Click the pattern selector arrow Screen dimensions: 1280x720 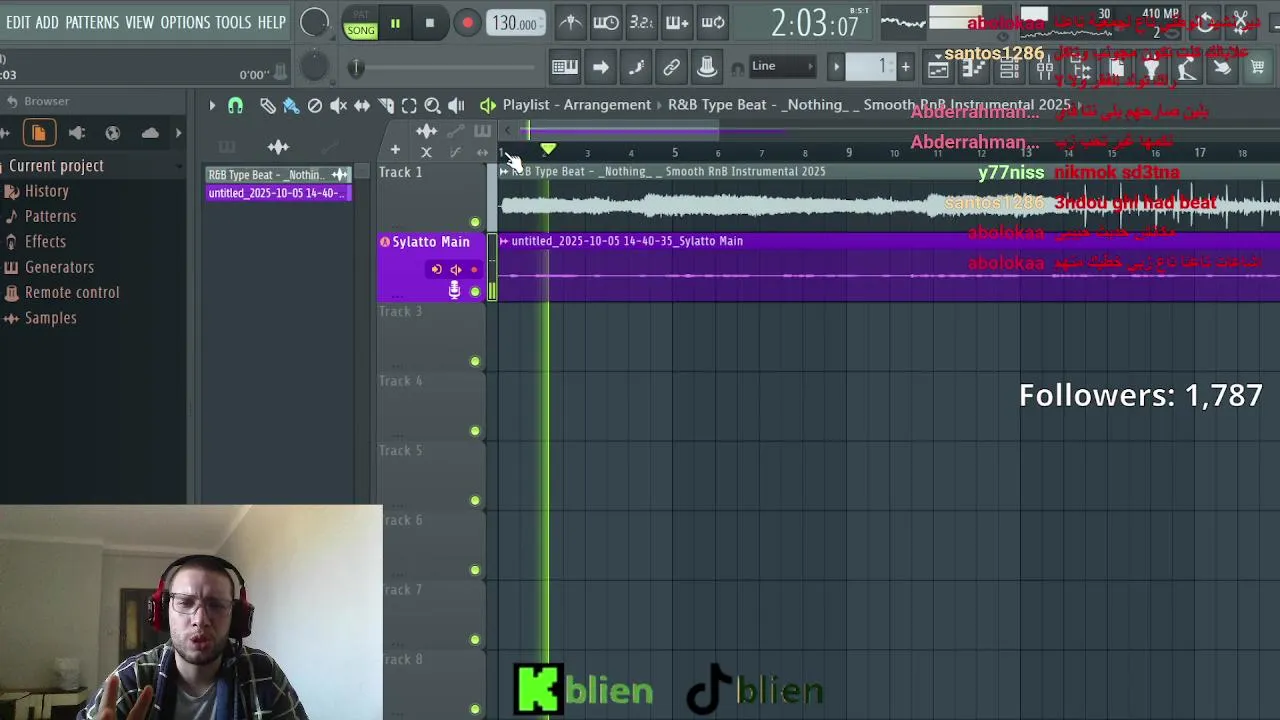[x=836, y=67]
